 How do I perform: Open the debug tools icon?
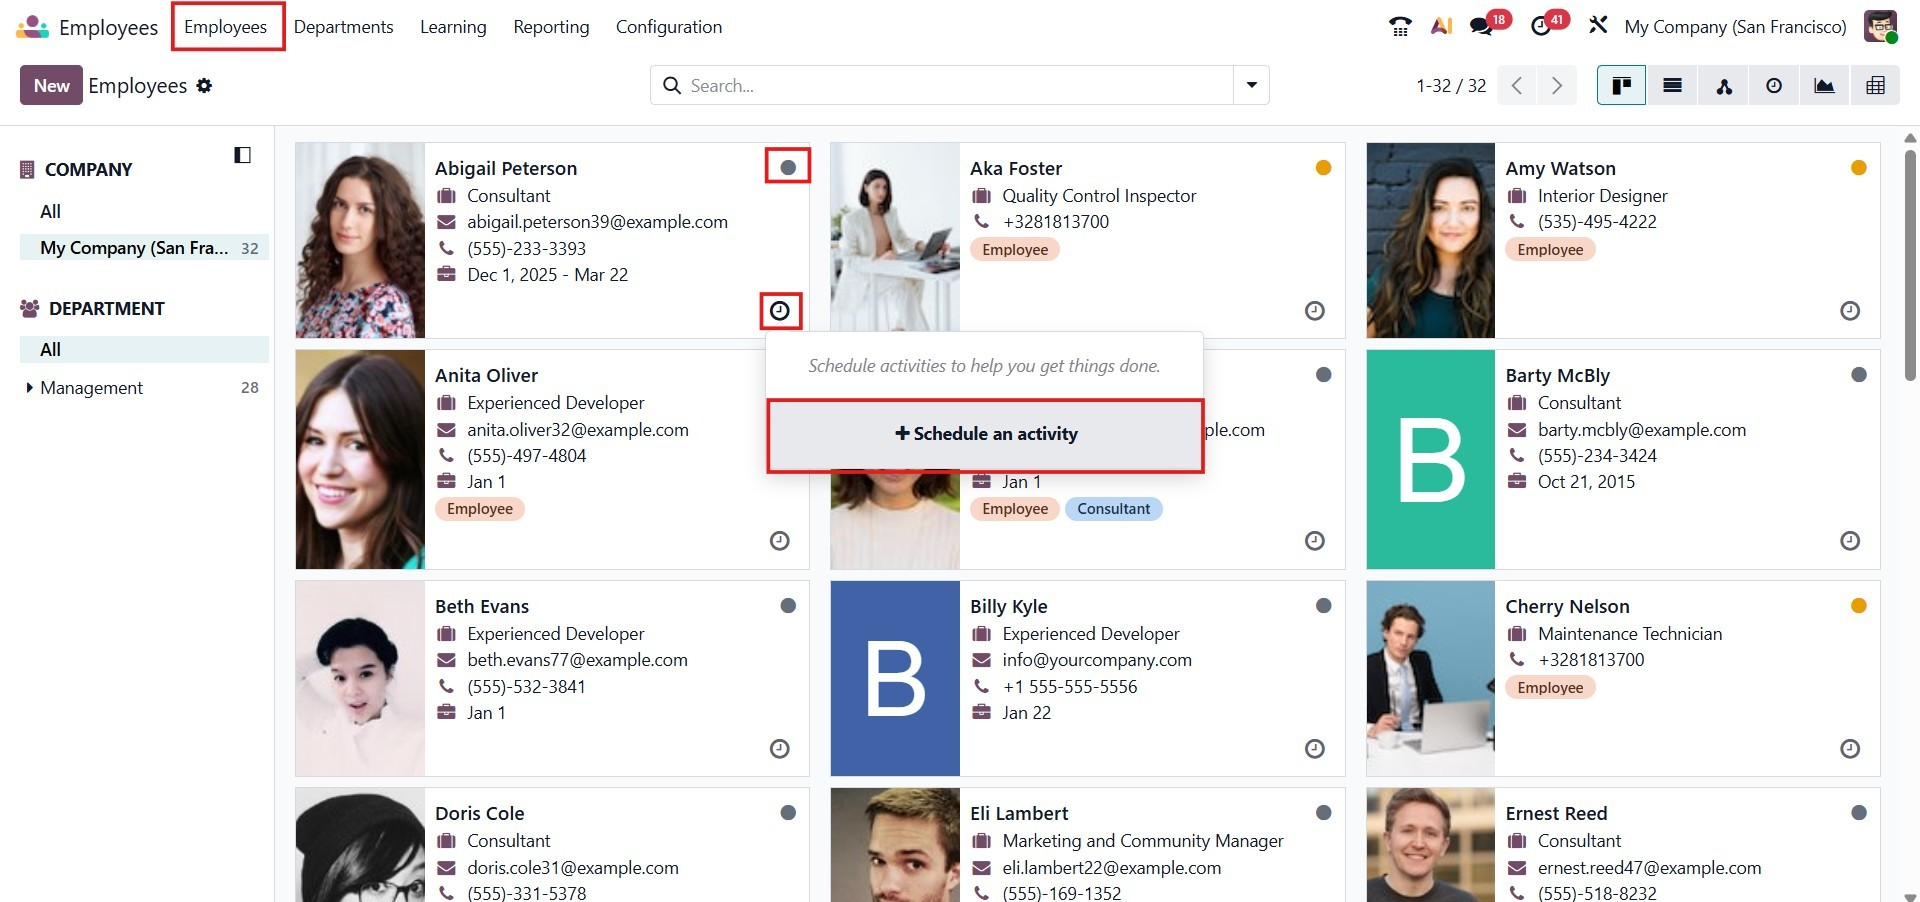coord(1598,26)
